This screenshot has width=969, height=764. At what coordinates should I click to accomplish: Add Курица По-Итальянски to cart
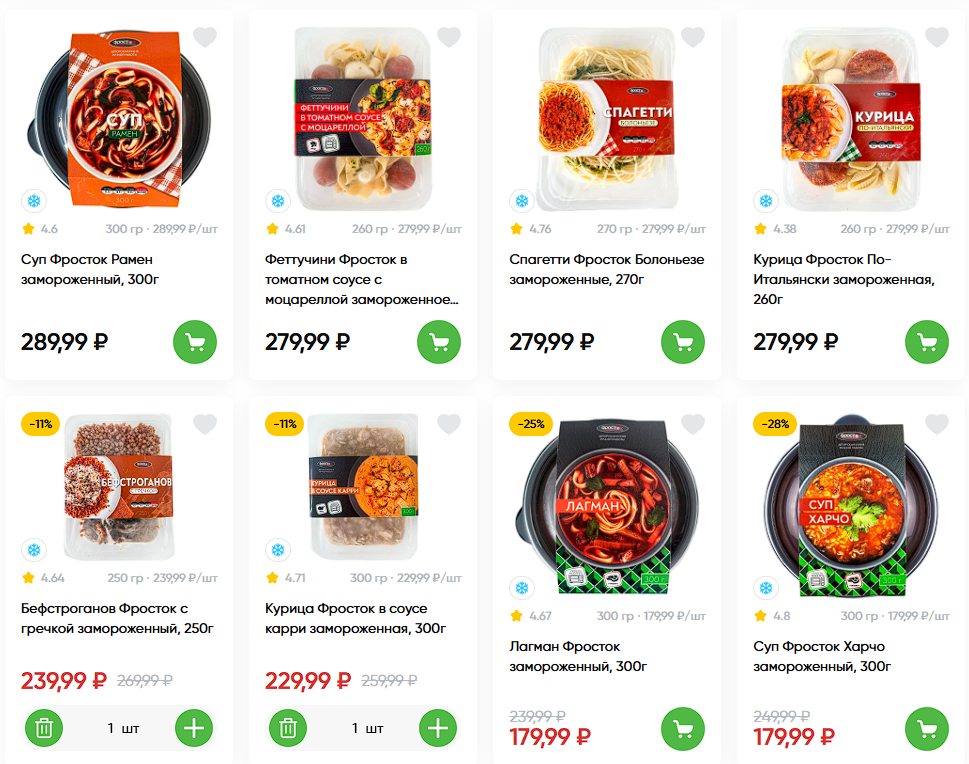927,342
